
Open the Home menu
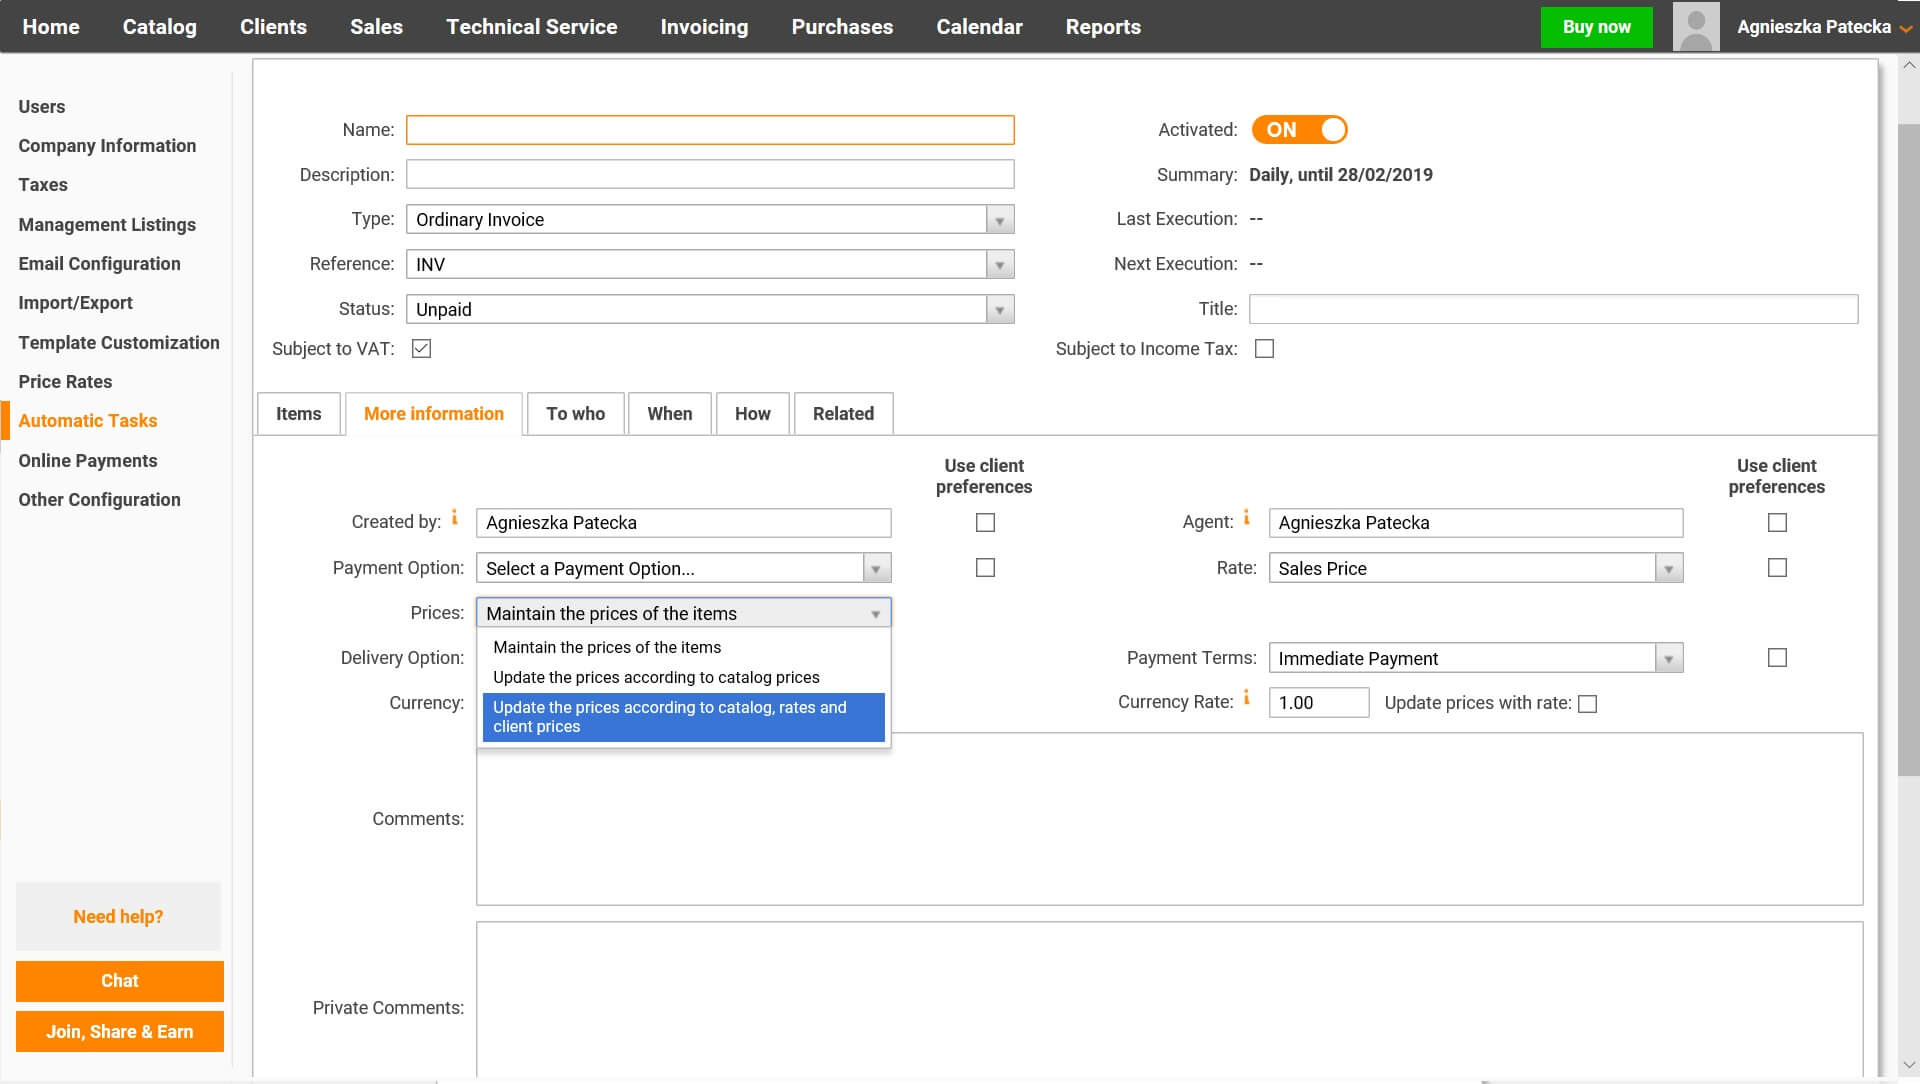[51, 27]
